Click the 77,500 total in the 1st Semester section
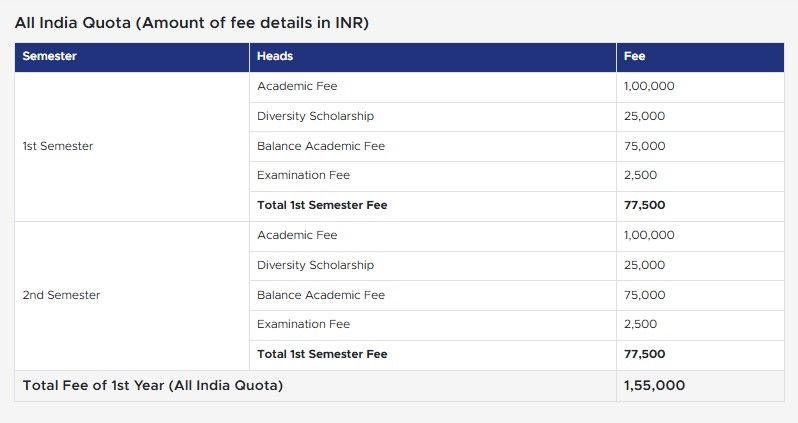 click(644, 205)
